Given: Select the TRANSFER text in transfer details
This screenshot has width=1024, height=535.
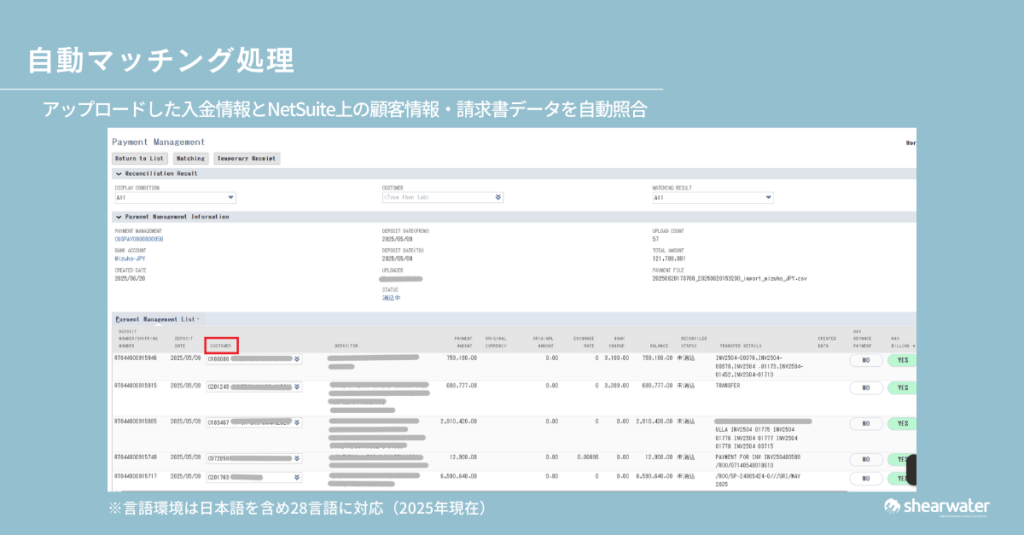Looking at the screenshot, I should pyautogui.click(x=728, y=385).
